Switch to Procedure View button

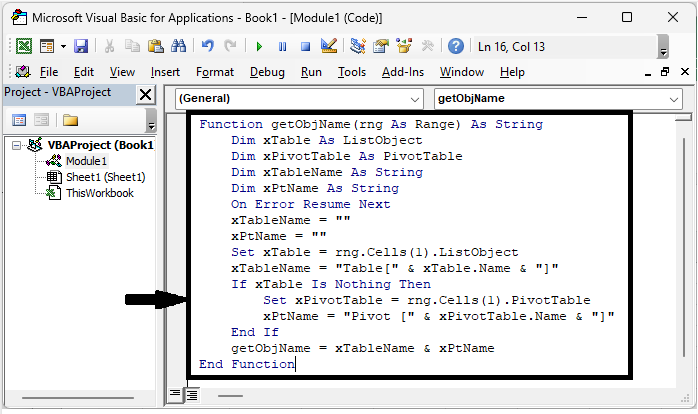pos(175,394)
